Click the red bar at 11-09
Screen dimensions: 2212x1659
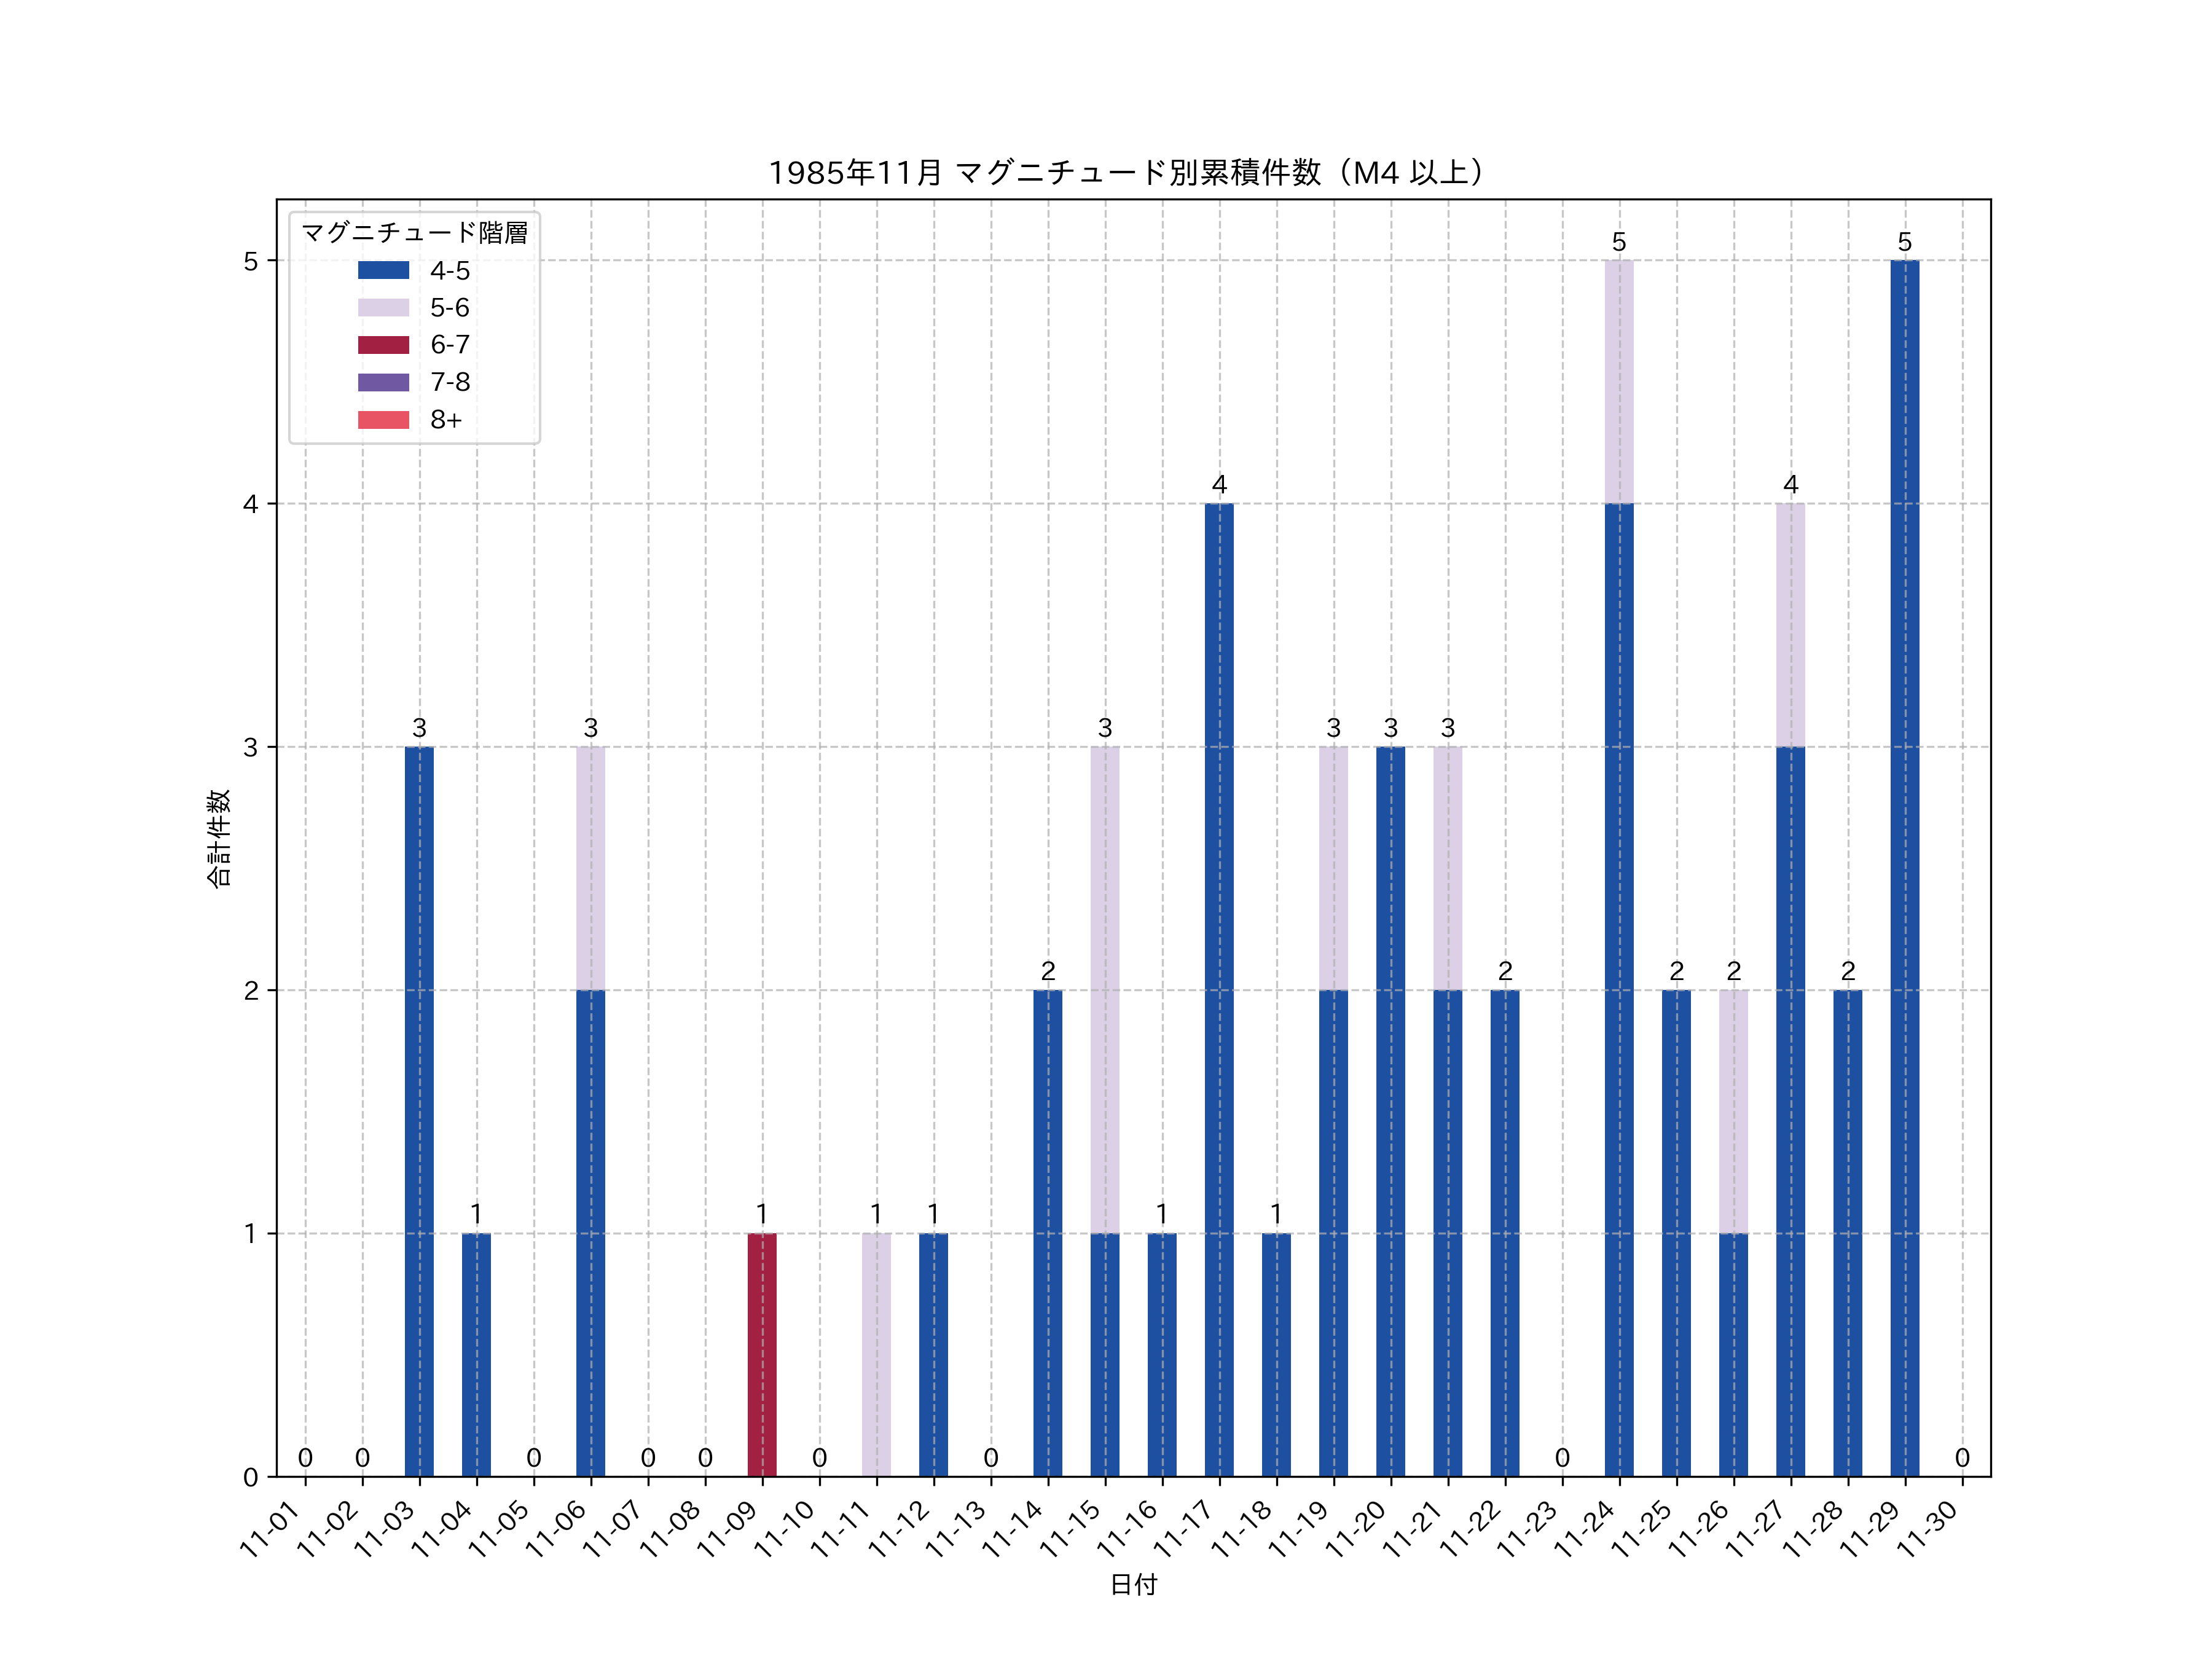click(x=762, y=1354)
